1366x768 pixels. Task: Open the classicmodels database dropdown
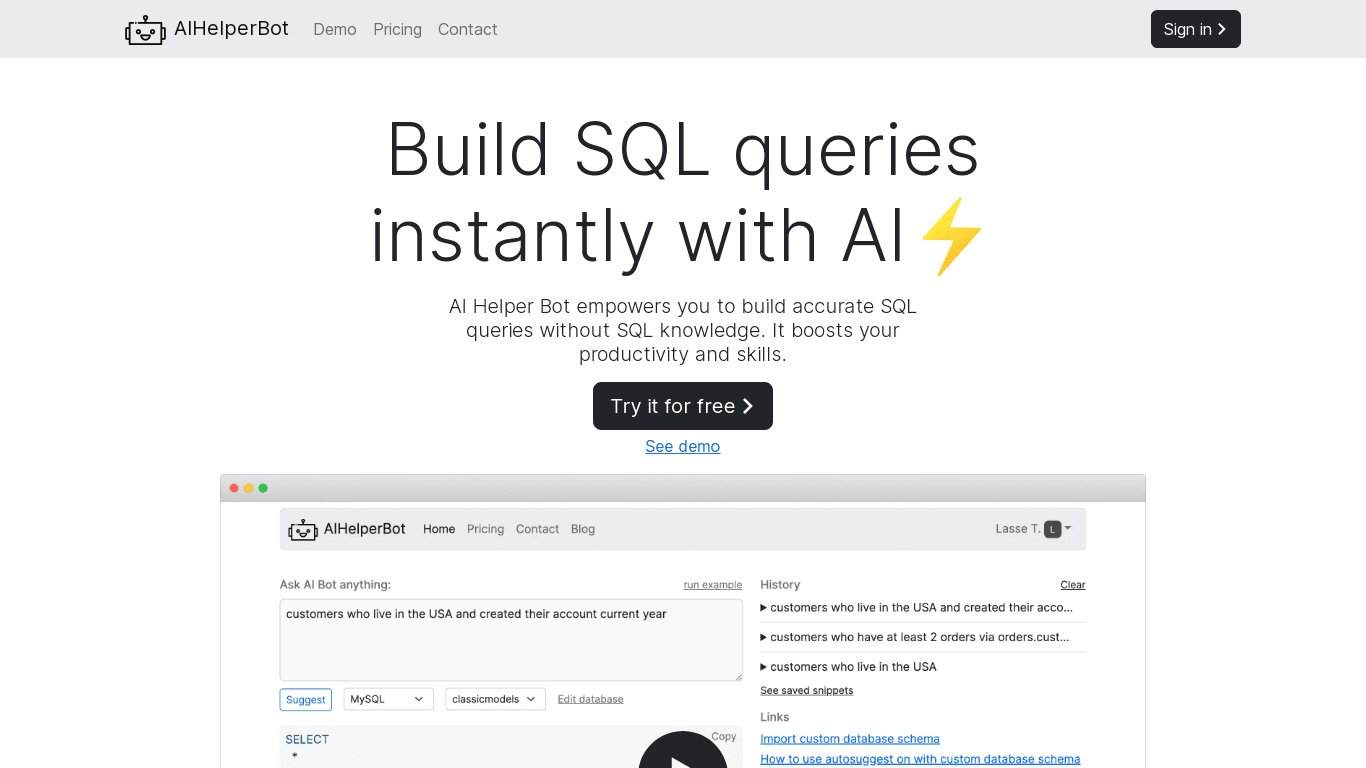495,699
